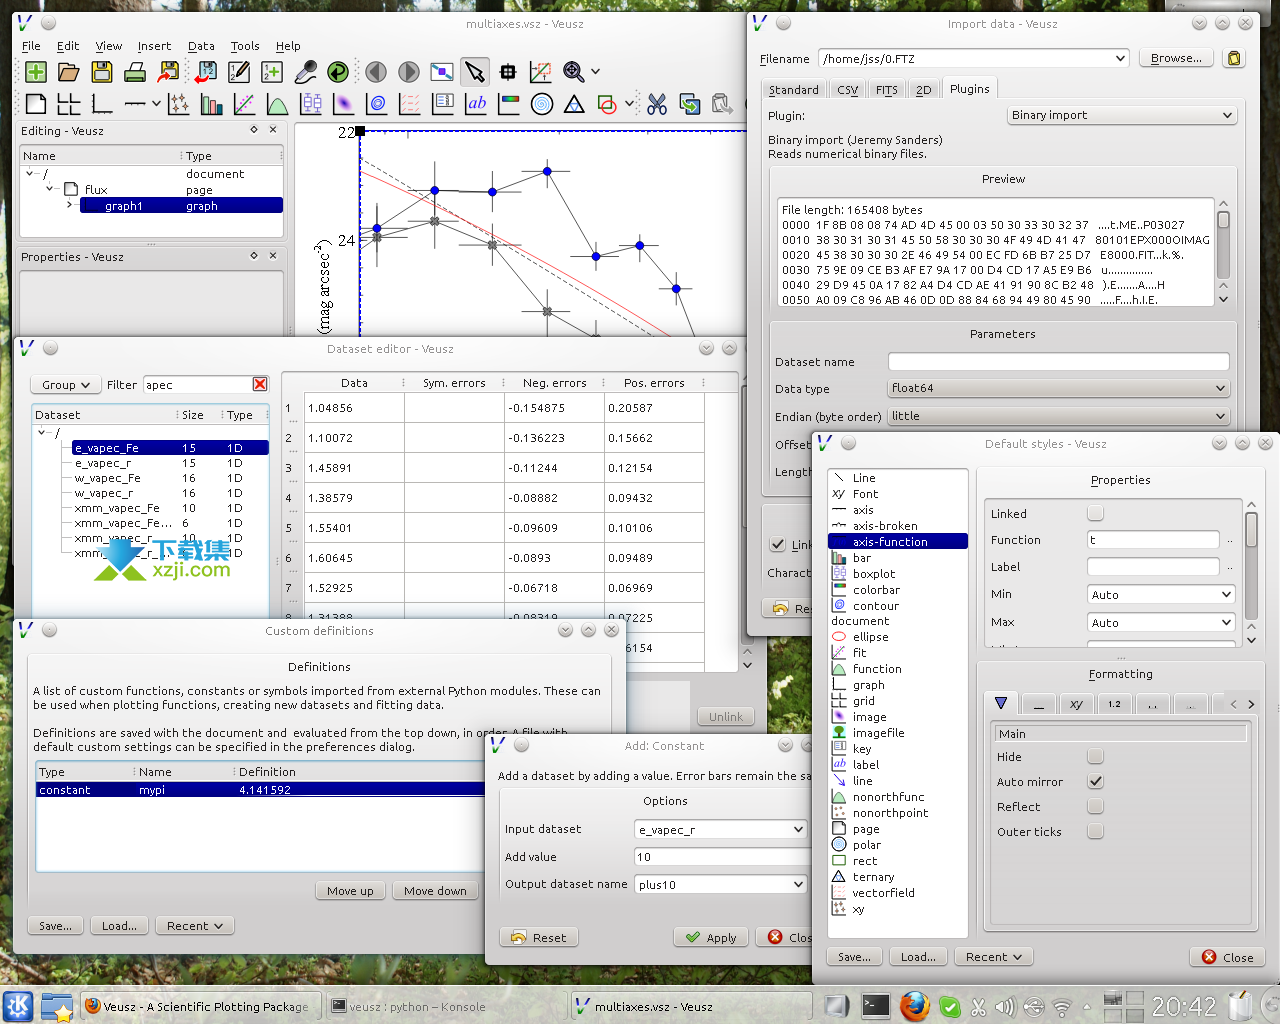Screen dimensions: 1280x1024
Task: Select the pointer select-items tool
Action: click(x=475, y=71)
